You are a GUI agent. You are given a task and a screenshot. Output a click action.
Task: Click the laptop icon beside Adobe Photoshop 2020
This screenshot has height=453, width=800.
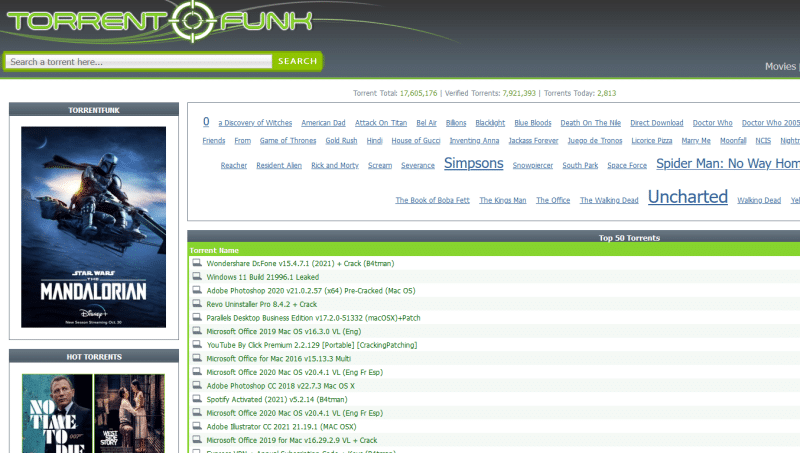197,290
